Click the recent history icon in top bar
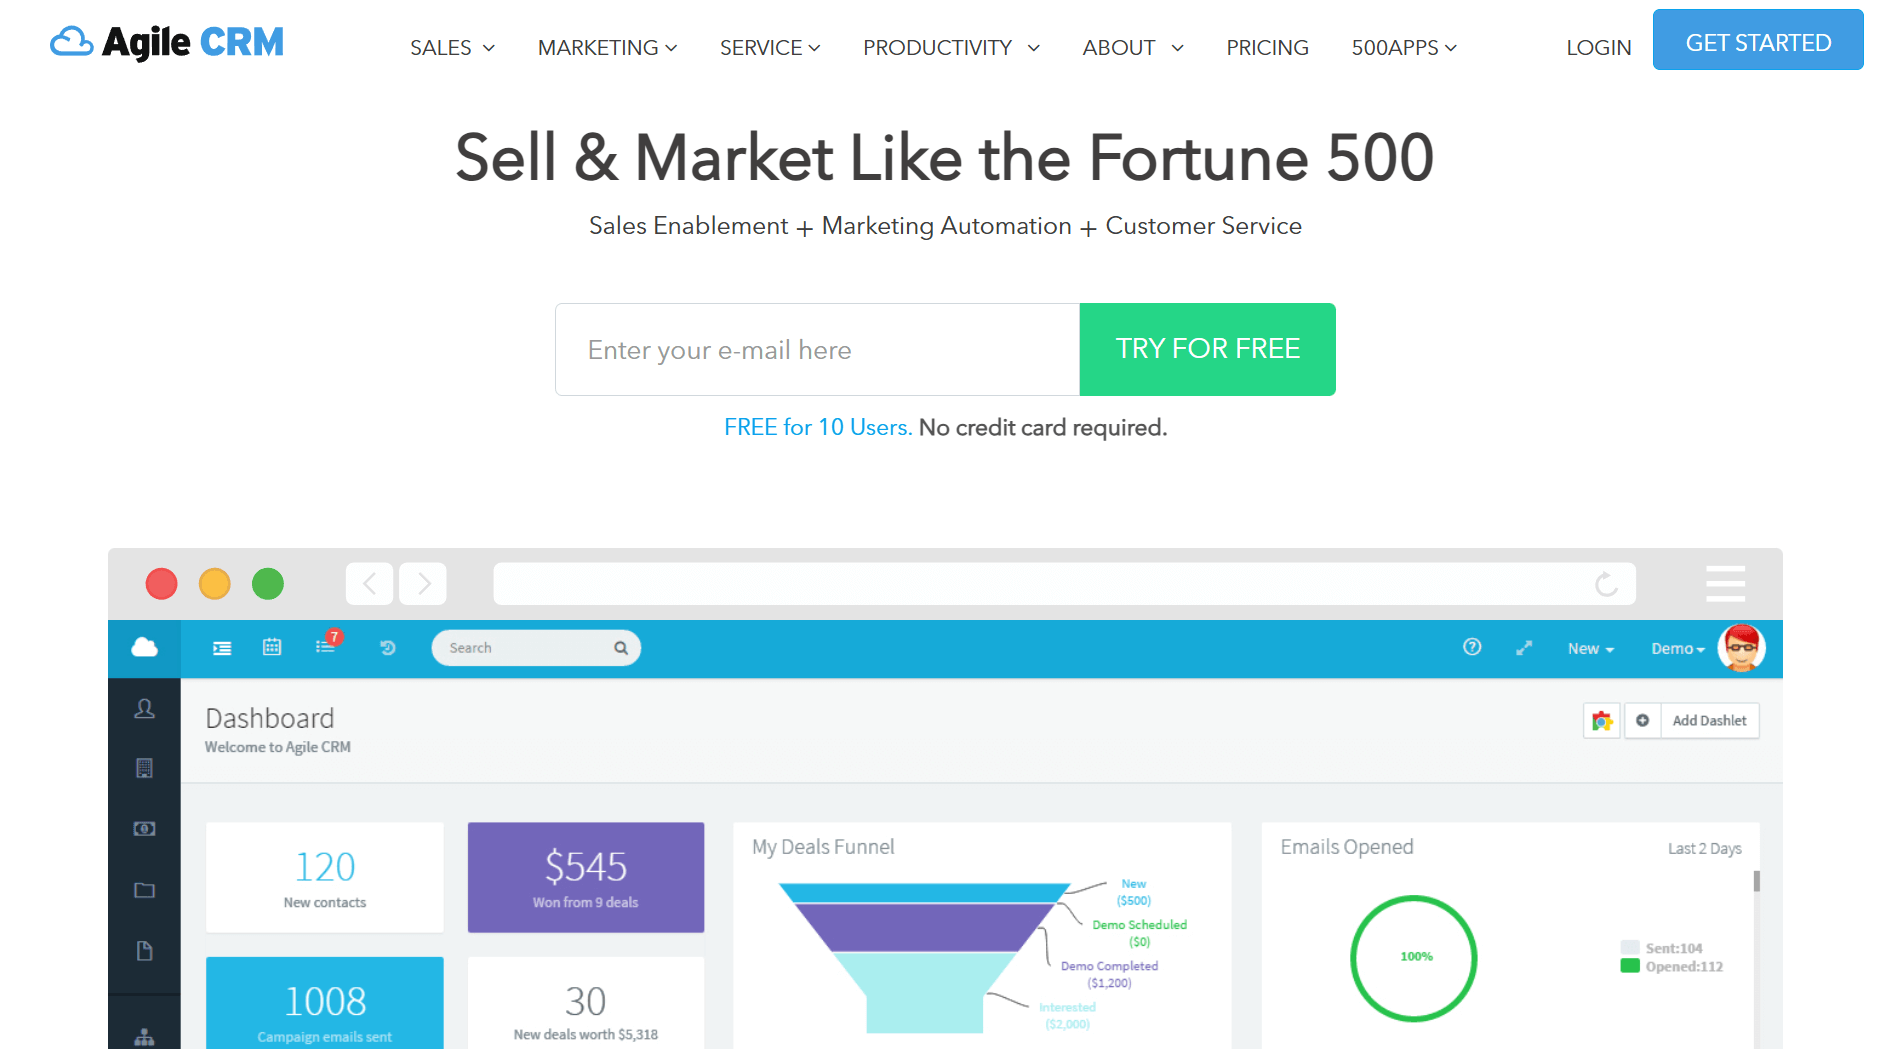The image size is (1901, 1049). pos(388,647)
